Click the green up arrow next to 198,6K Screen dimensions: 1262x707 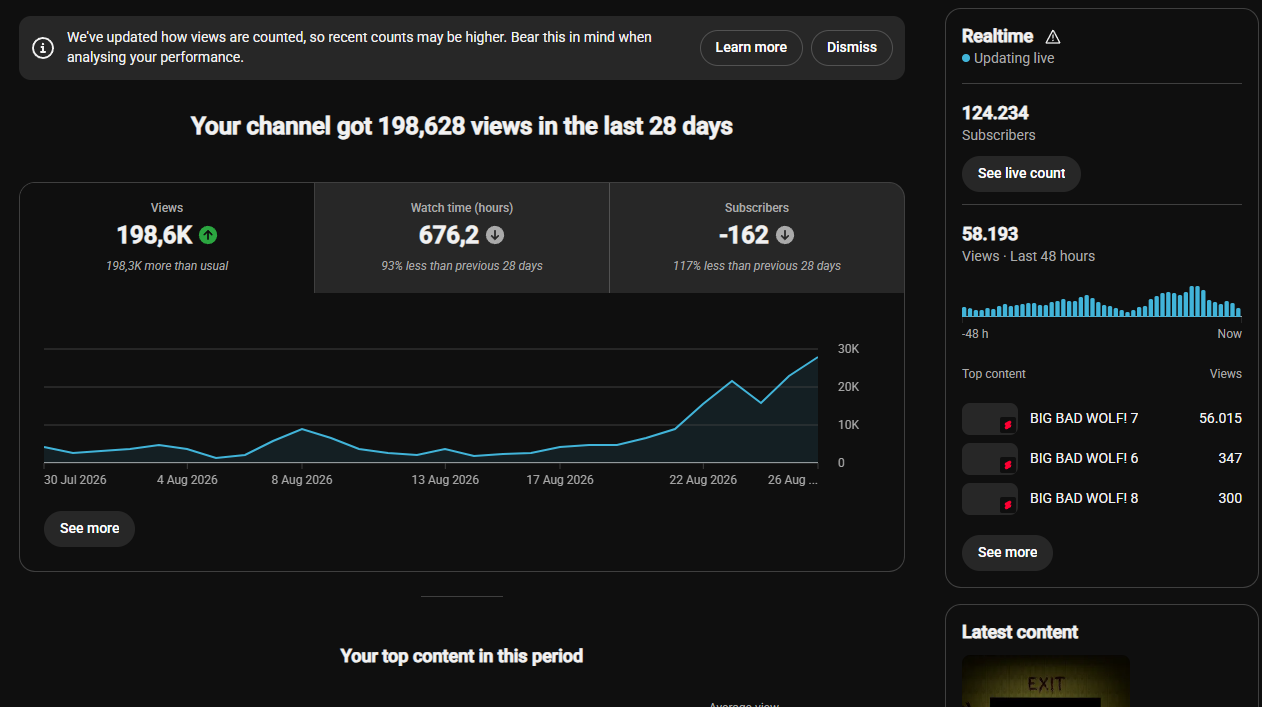tap(208, 235)
